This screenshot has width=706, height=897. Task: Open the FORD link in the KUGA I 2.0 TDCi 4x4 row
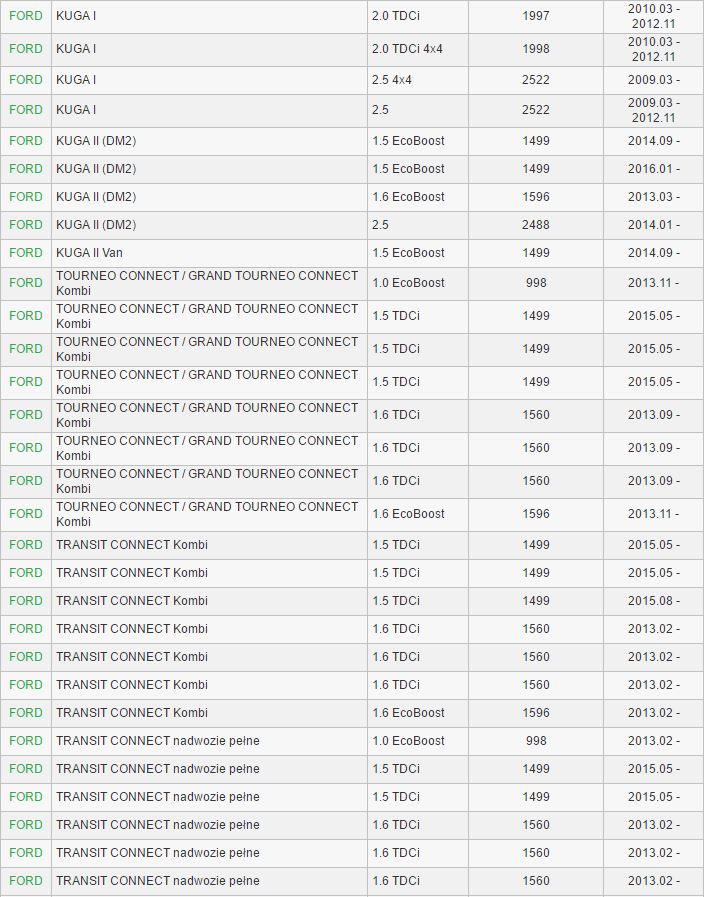click(26, 49)
